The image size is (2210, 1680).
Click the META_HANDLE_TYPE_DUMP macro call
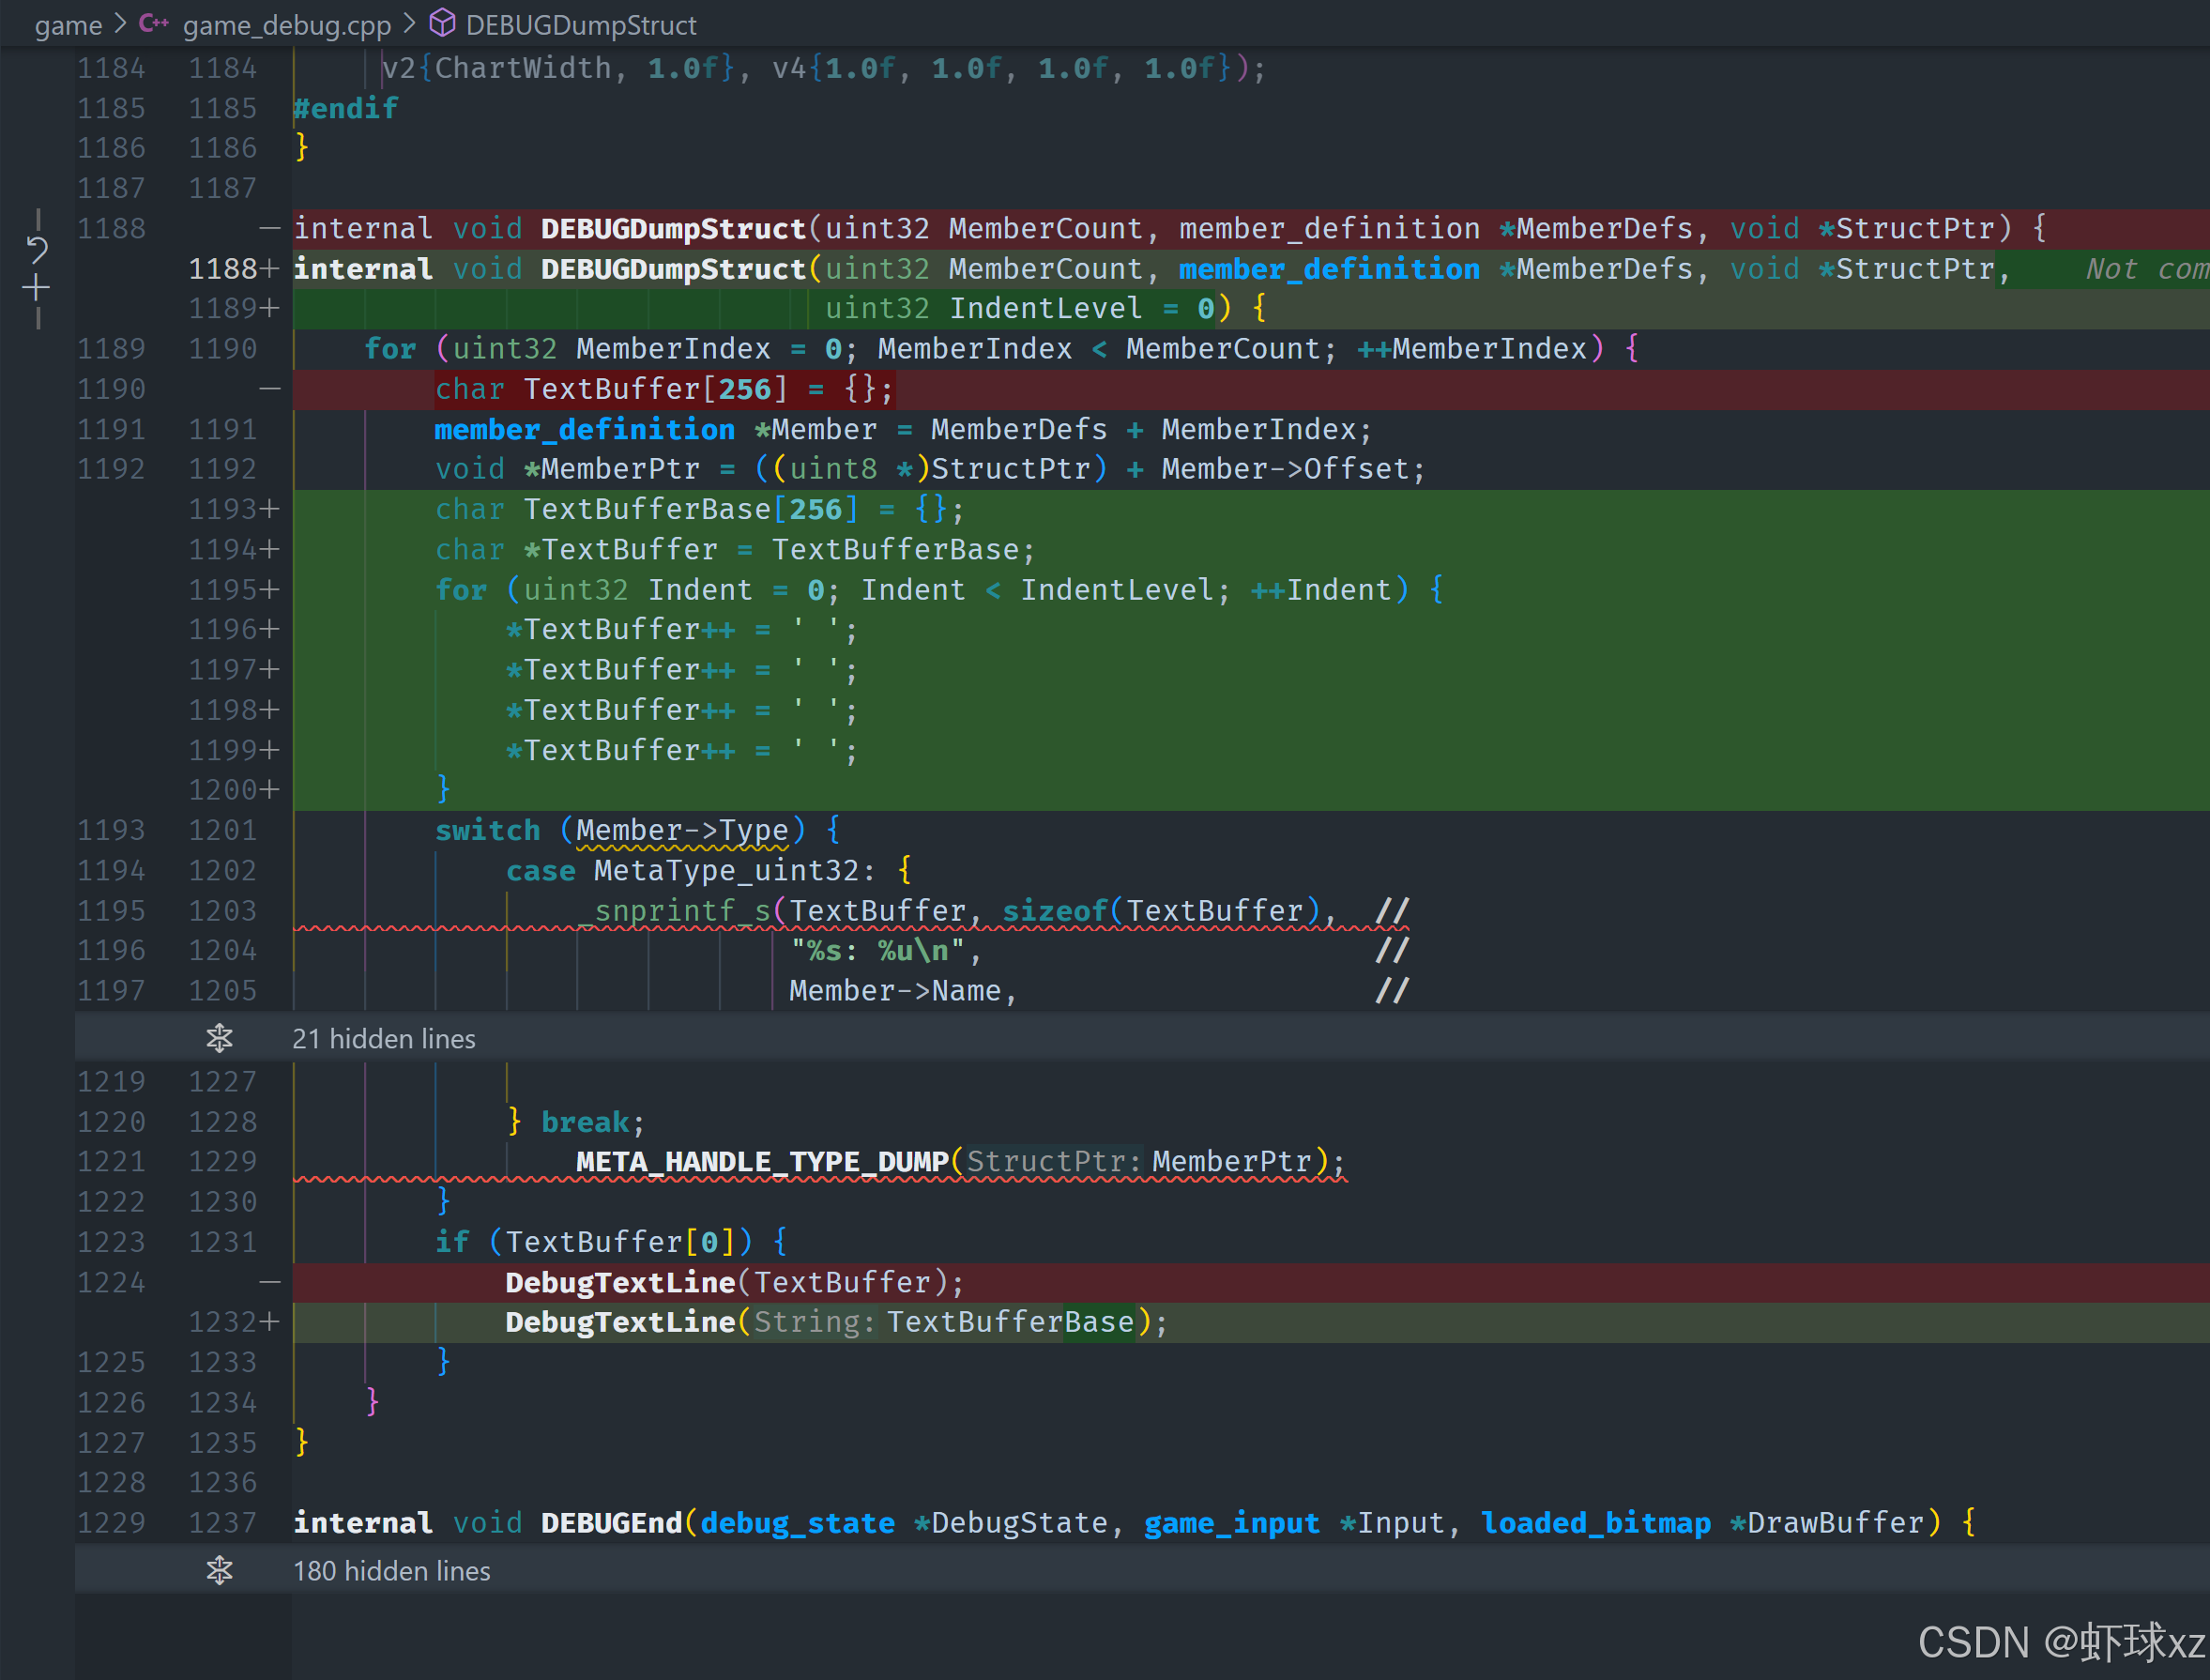point(761,1161)
